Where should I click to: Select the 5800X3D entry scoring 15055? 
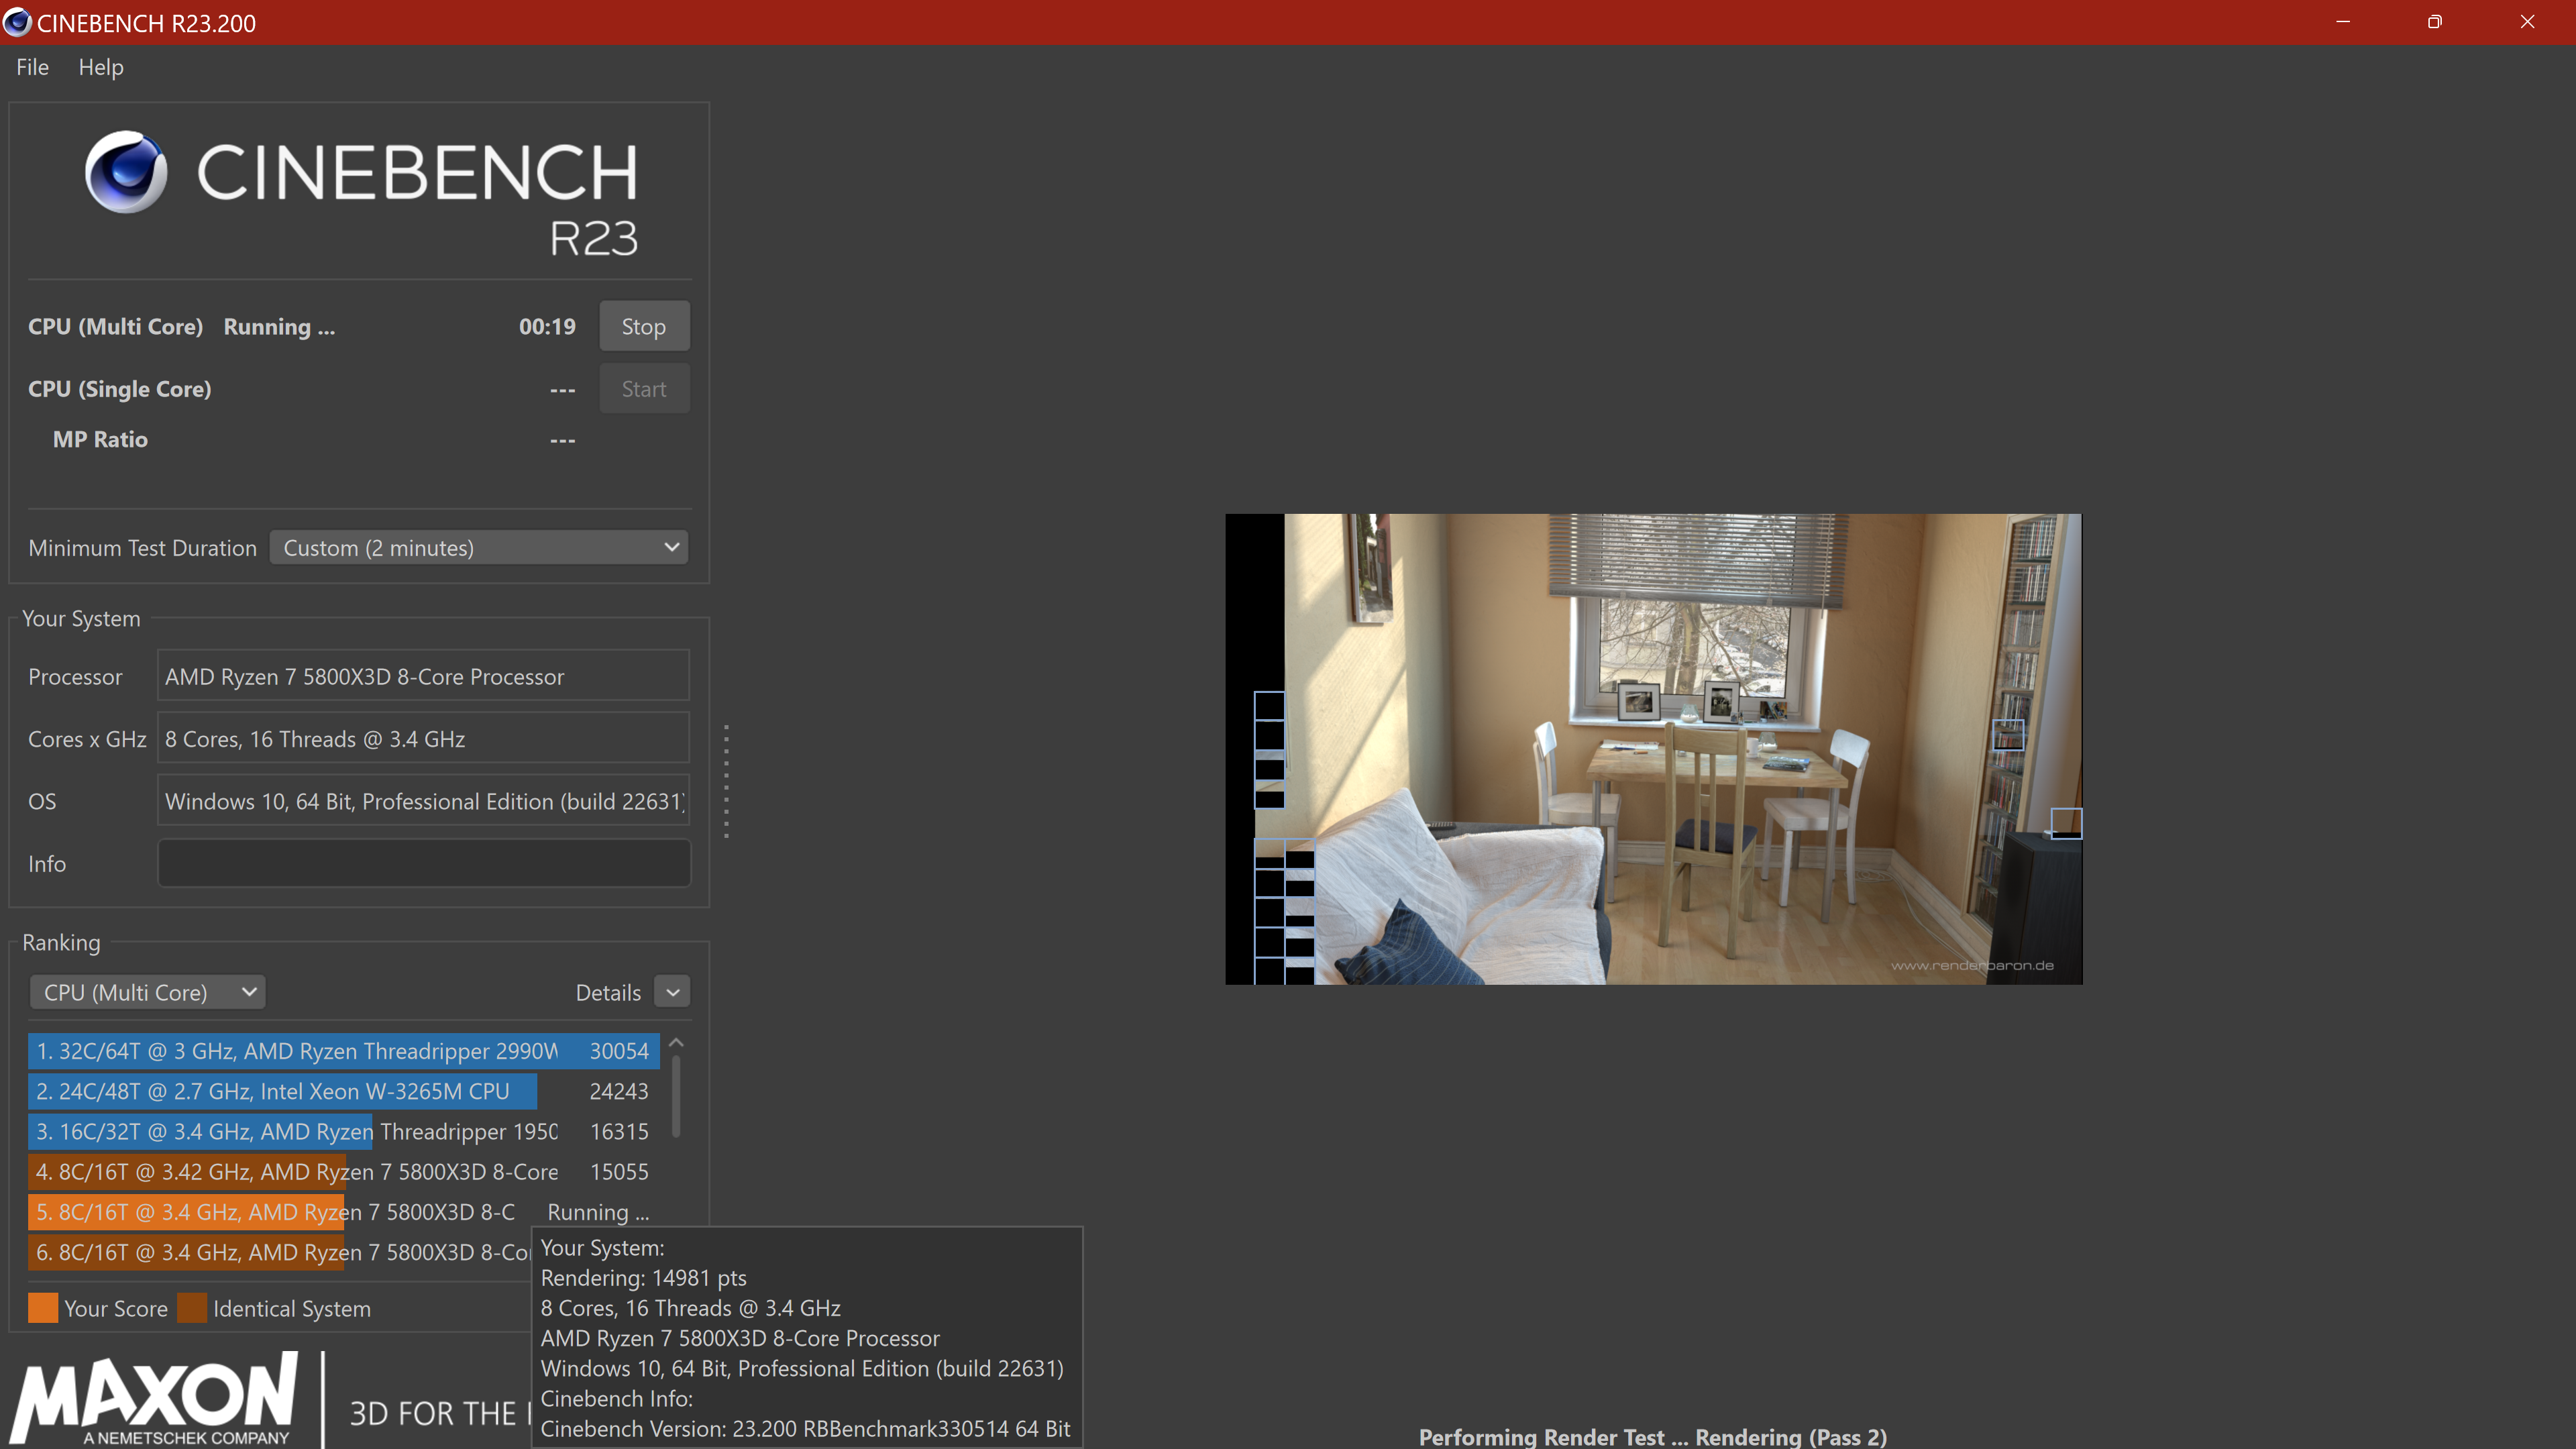pos(342,1171)
